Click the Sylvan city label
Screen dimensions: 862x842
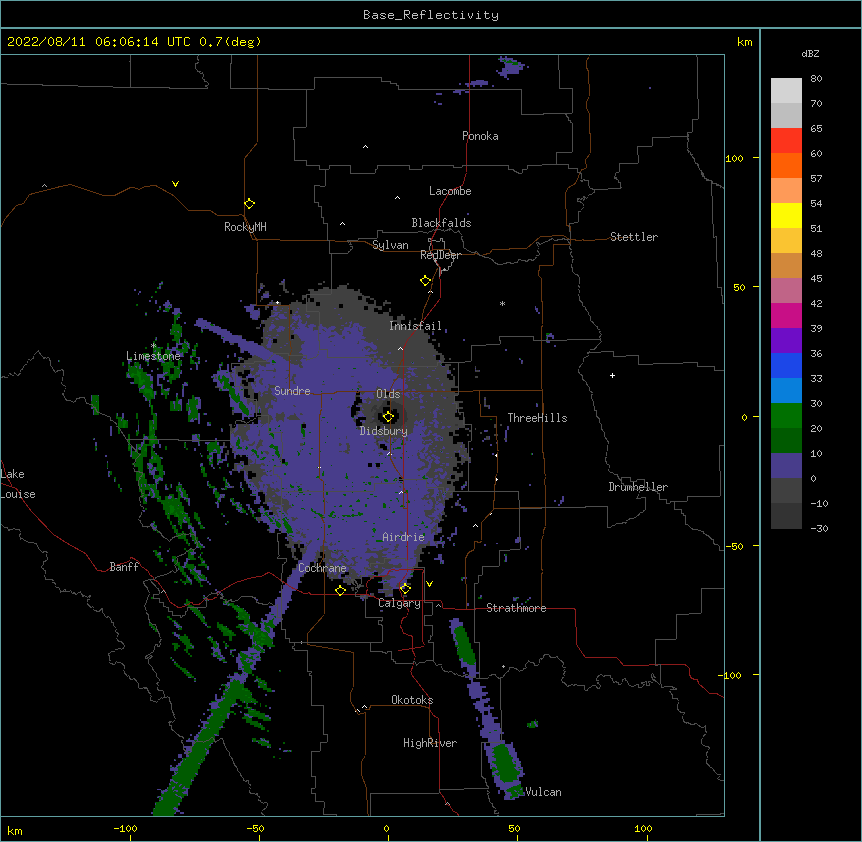[390, 245]
